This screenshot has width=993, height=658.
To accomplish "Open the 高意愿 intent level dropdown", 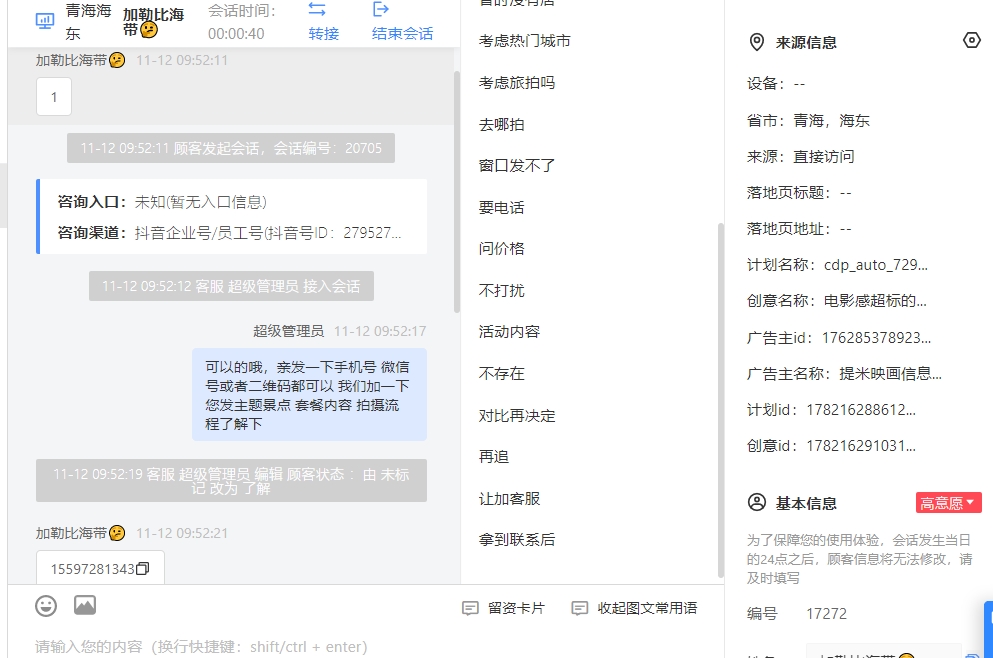I will coord(948,503).
